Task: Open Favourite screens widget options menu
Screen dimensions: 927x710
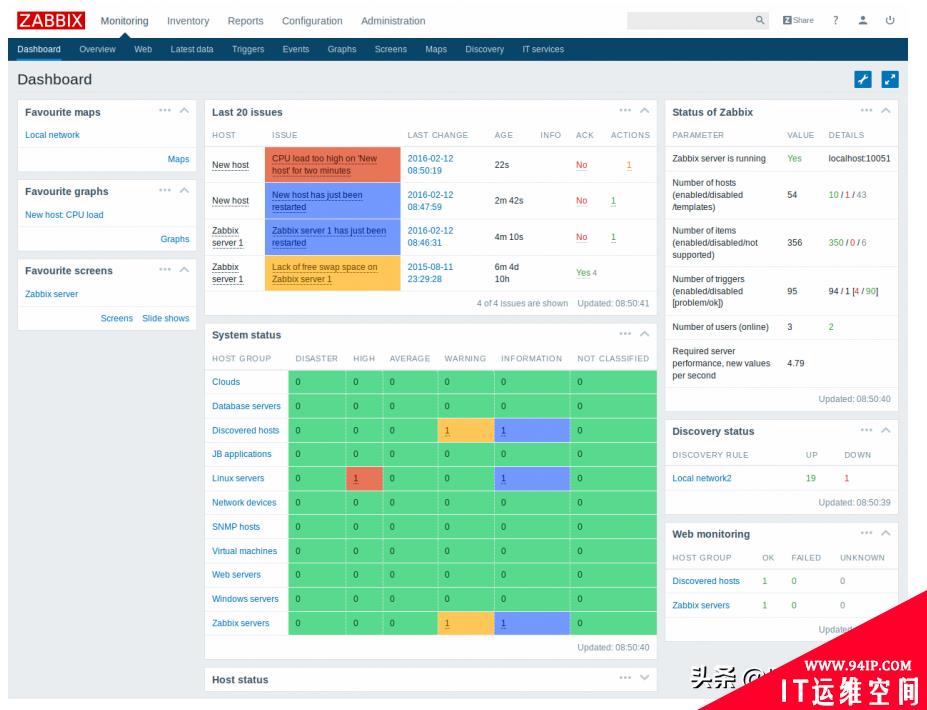Action: [165, 270]
